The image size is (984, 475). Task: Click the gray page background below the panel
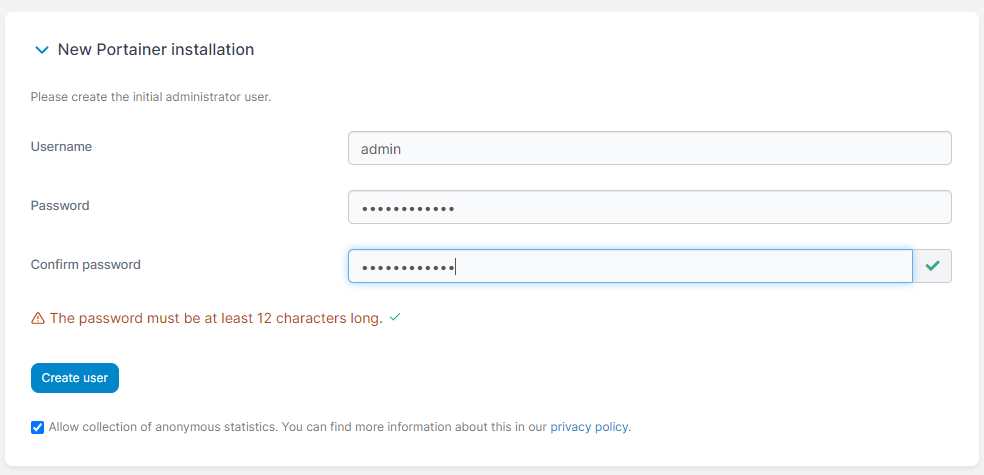492,470
